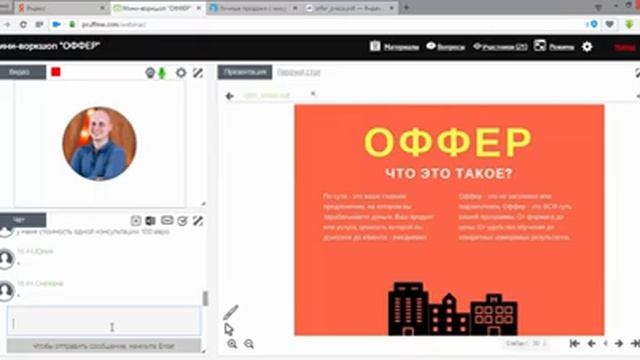
Task: Click the blue shield icon in address bar
Action: [x=594, y=24]
